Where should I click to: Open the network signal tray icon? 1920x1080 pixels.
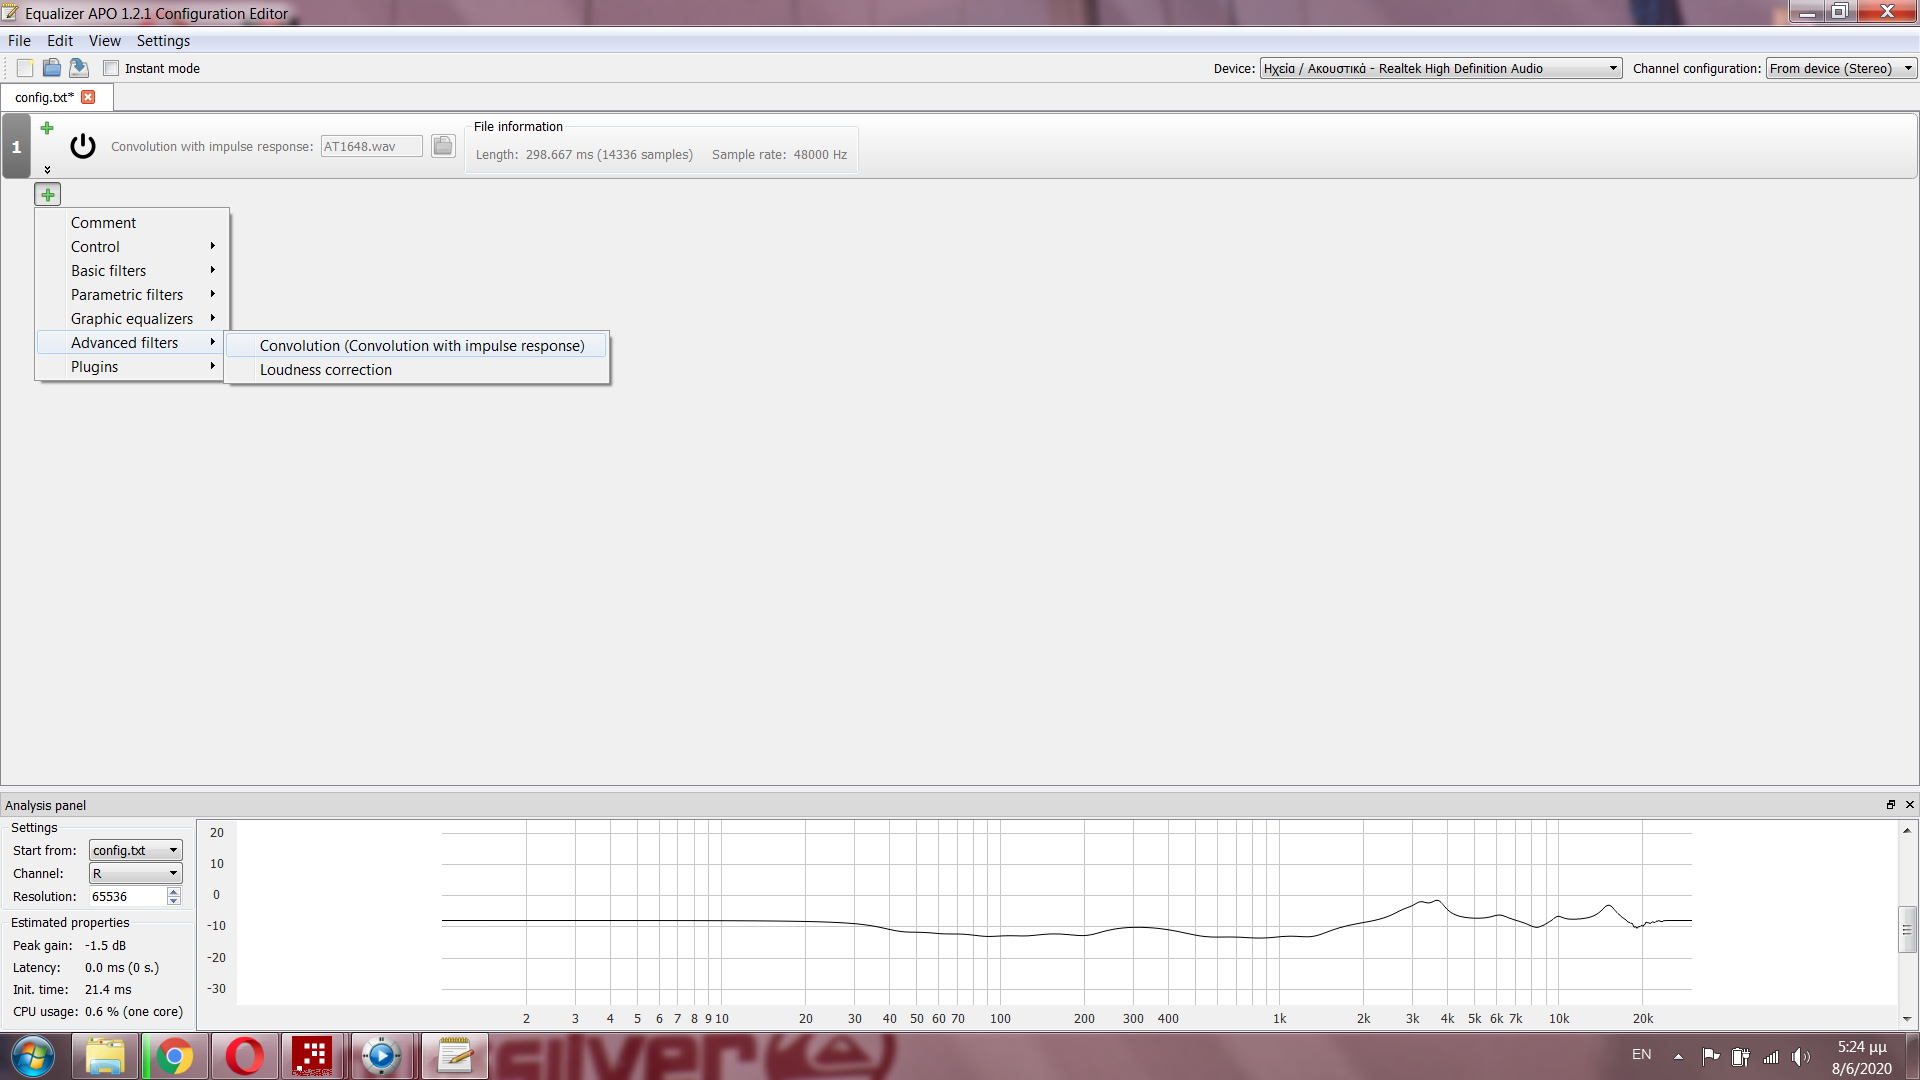[x=1771, y=1056]
